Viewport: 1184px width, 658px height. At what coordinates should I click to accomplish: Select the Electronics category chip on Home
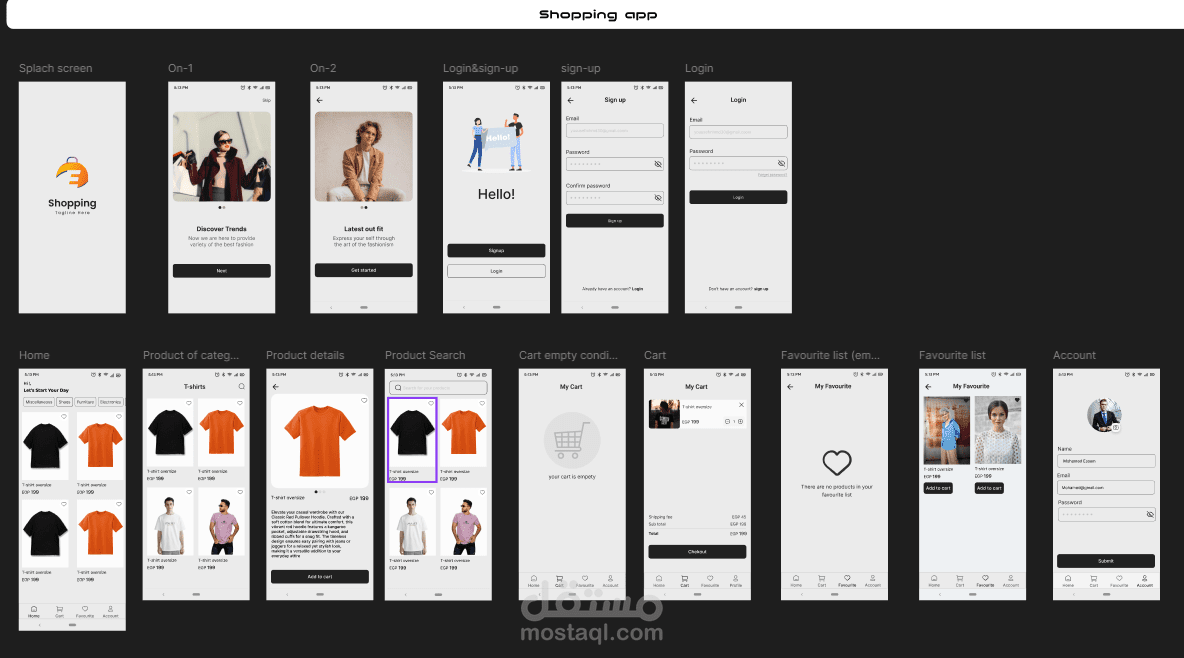tap(110, 402)
